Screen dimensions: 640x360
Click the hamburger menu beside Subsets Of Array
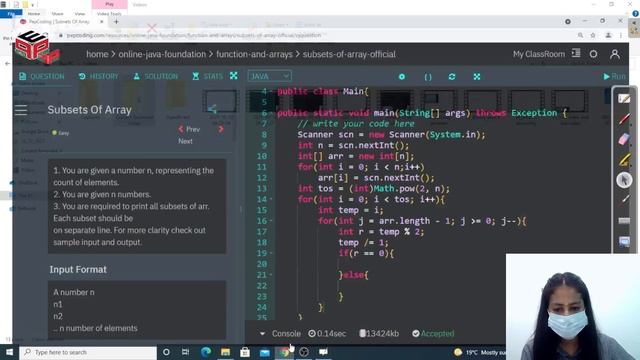pyautogui.click(x=21, y=110)
